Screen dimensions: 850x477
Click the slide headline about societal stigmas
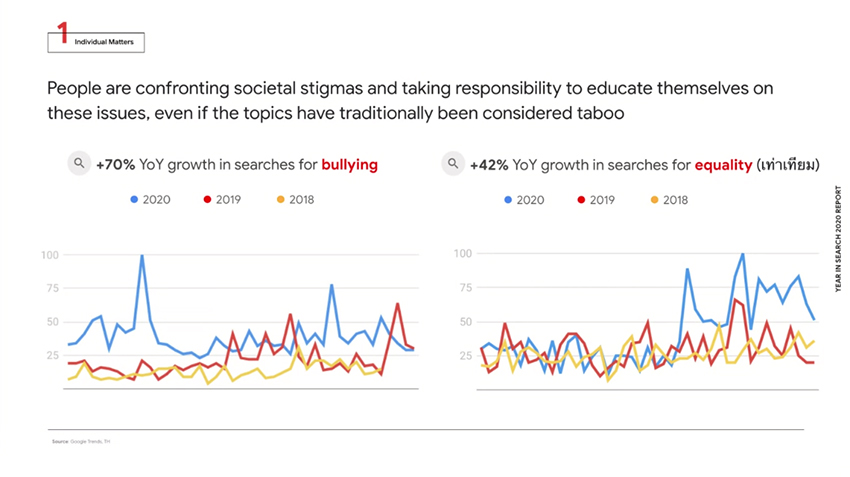[x=410, y=101]
